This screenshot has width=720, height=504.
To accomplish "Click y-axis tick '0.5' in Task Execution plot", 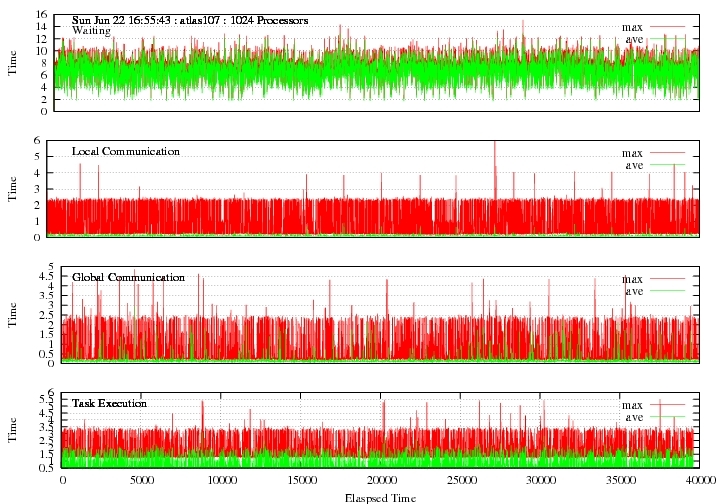I will [x=46, y=468].
